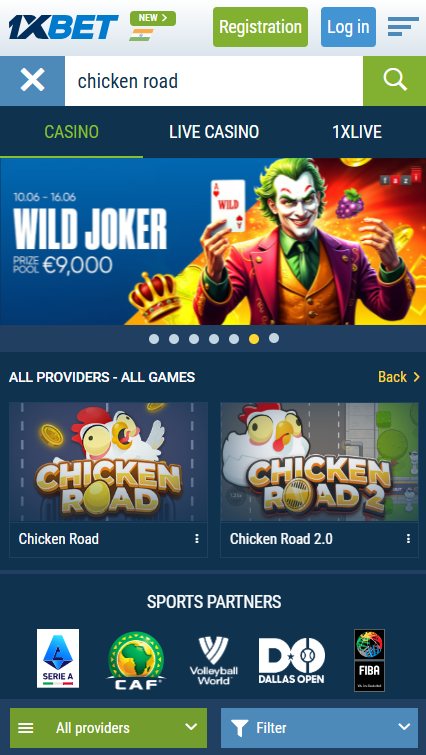Select the first carousel dot
This screenshot has width=426, height=755.
[x=154, y=339]
